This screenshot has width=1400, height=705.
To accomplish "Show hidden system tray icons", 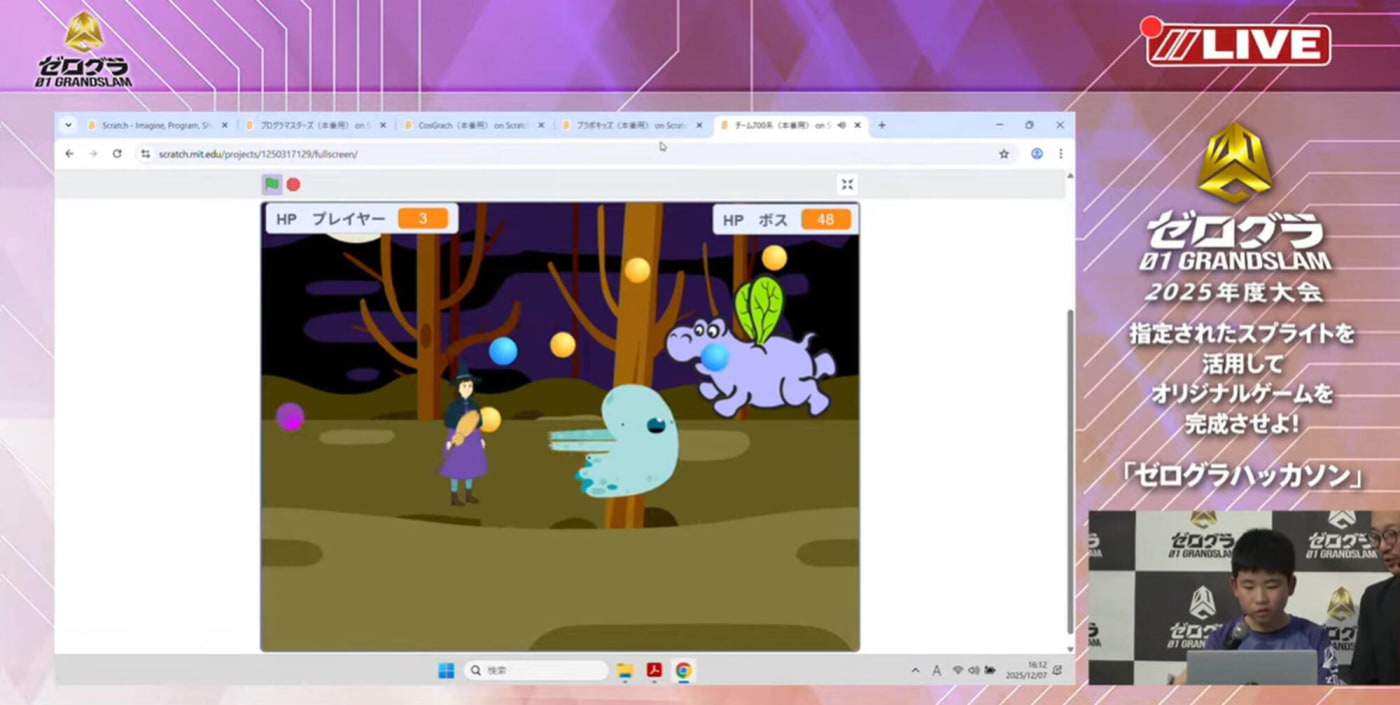I will pos(915,671).
